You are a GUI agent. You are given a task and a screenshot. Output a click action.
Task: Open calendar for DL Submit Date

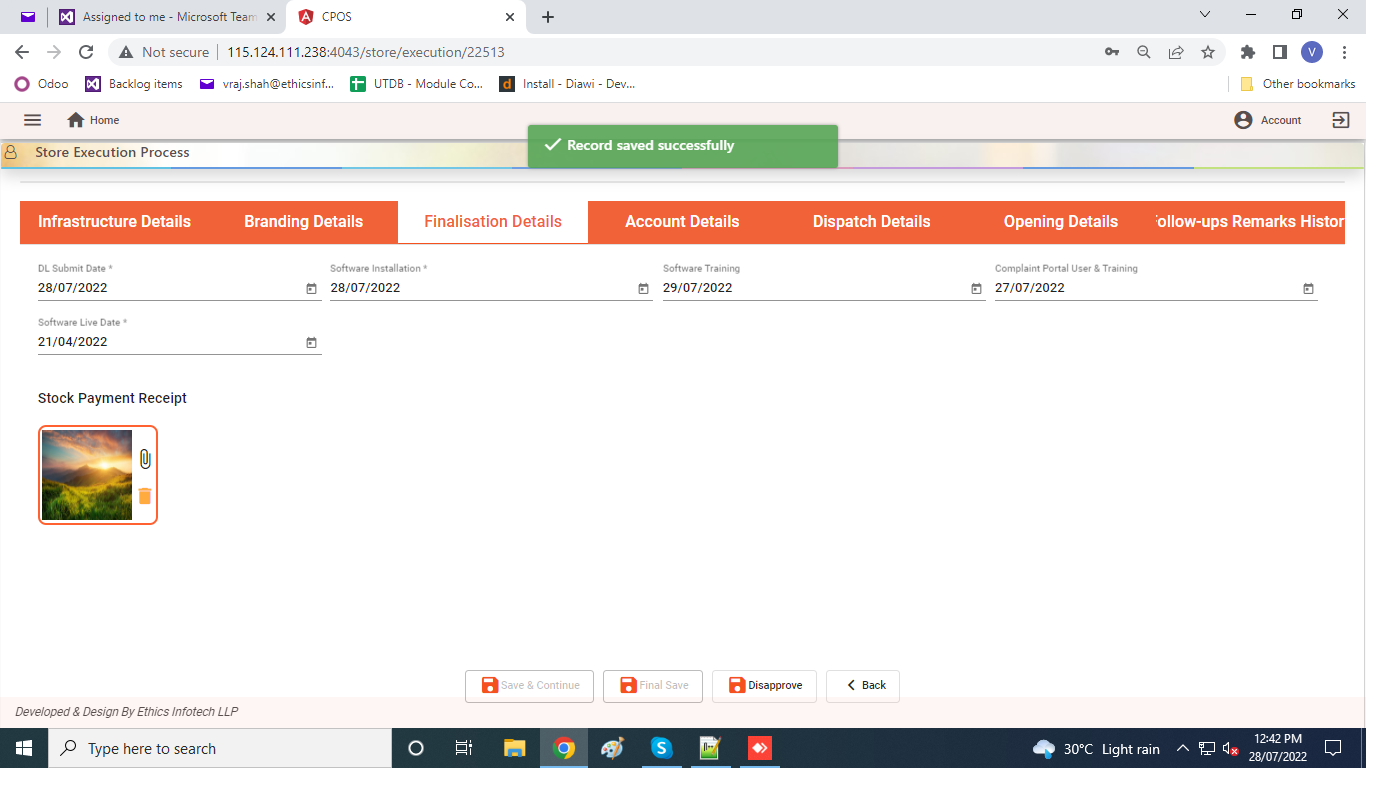(x=311, y=289)
